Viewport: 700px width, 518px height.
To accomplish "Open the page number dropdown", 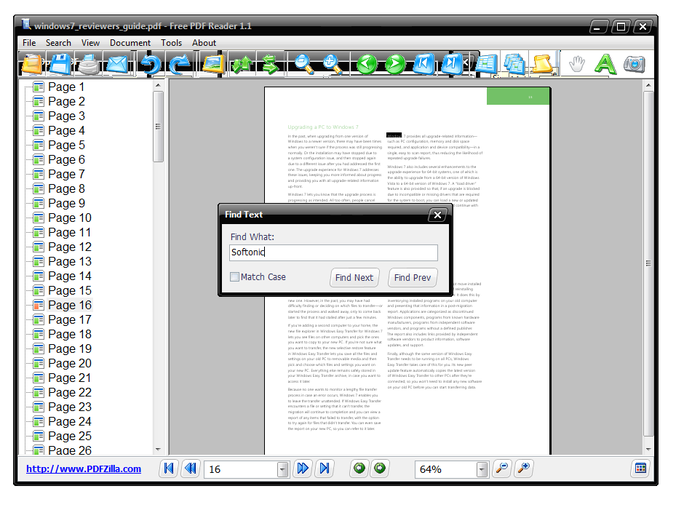I will (282, 469).
